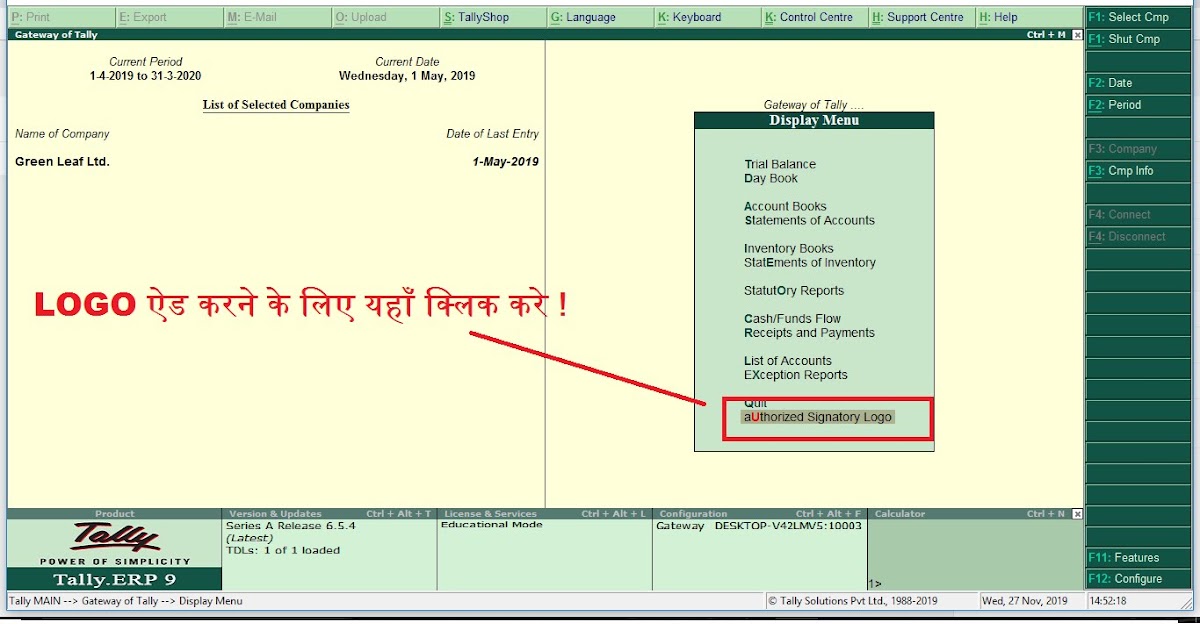The height and width of the screenshot is (630, 1200).
Task: Open the Support Centre
Action: (x=920, y=16)
